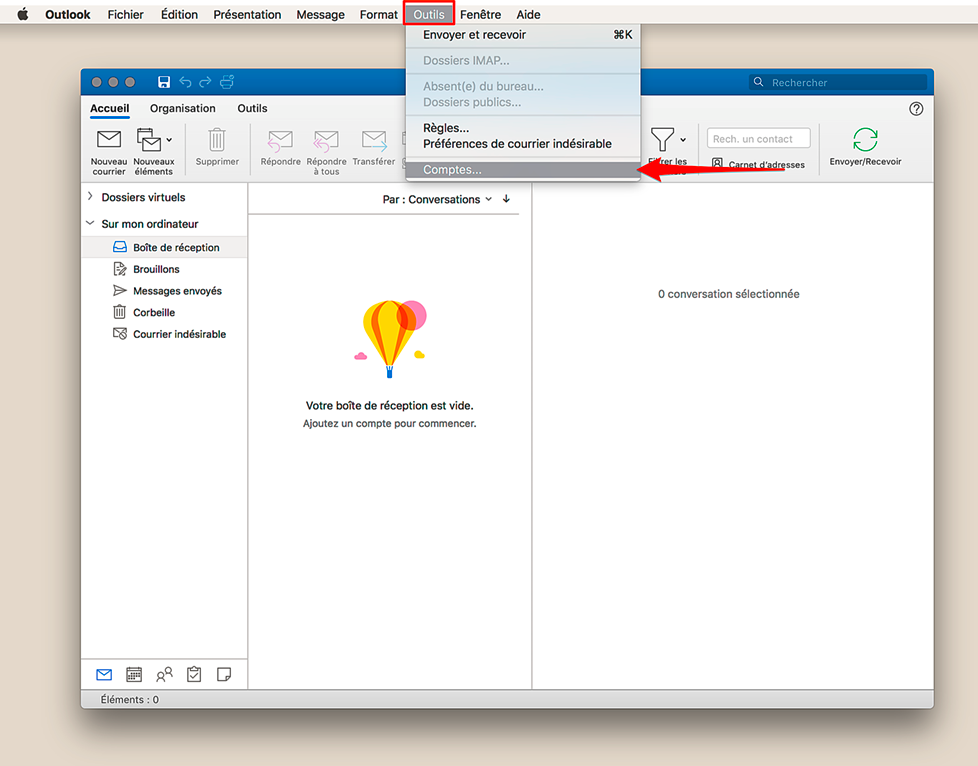Choose Règles... menu item

click(x=523, y=128)
